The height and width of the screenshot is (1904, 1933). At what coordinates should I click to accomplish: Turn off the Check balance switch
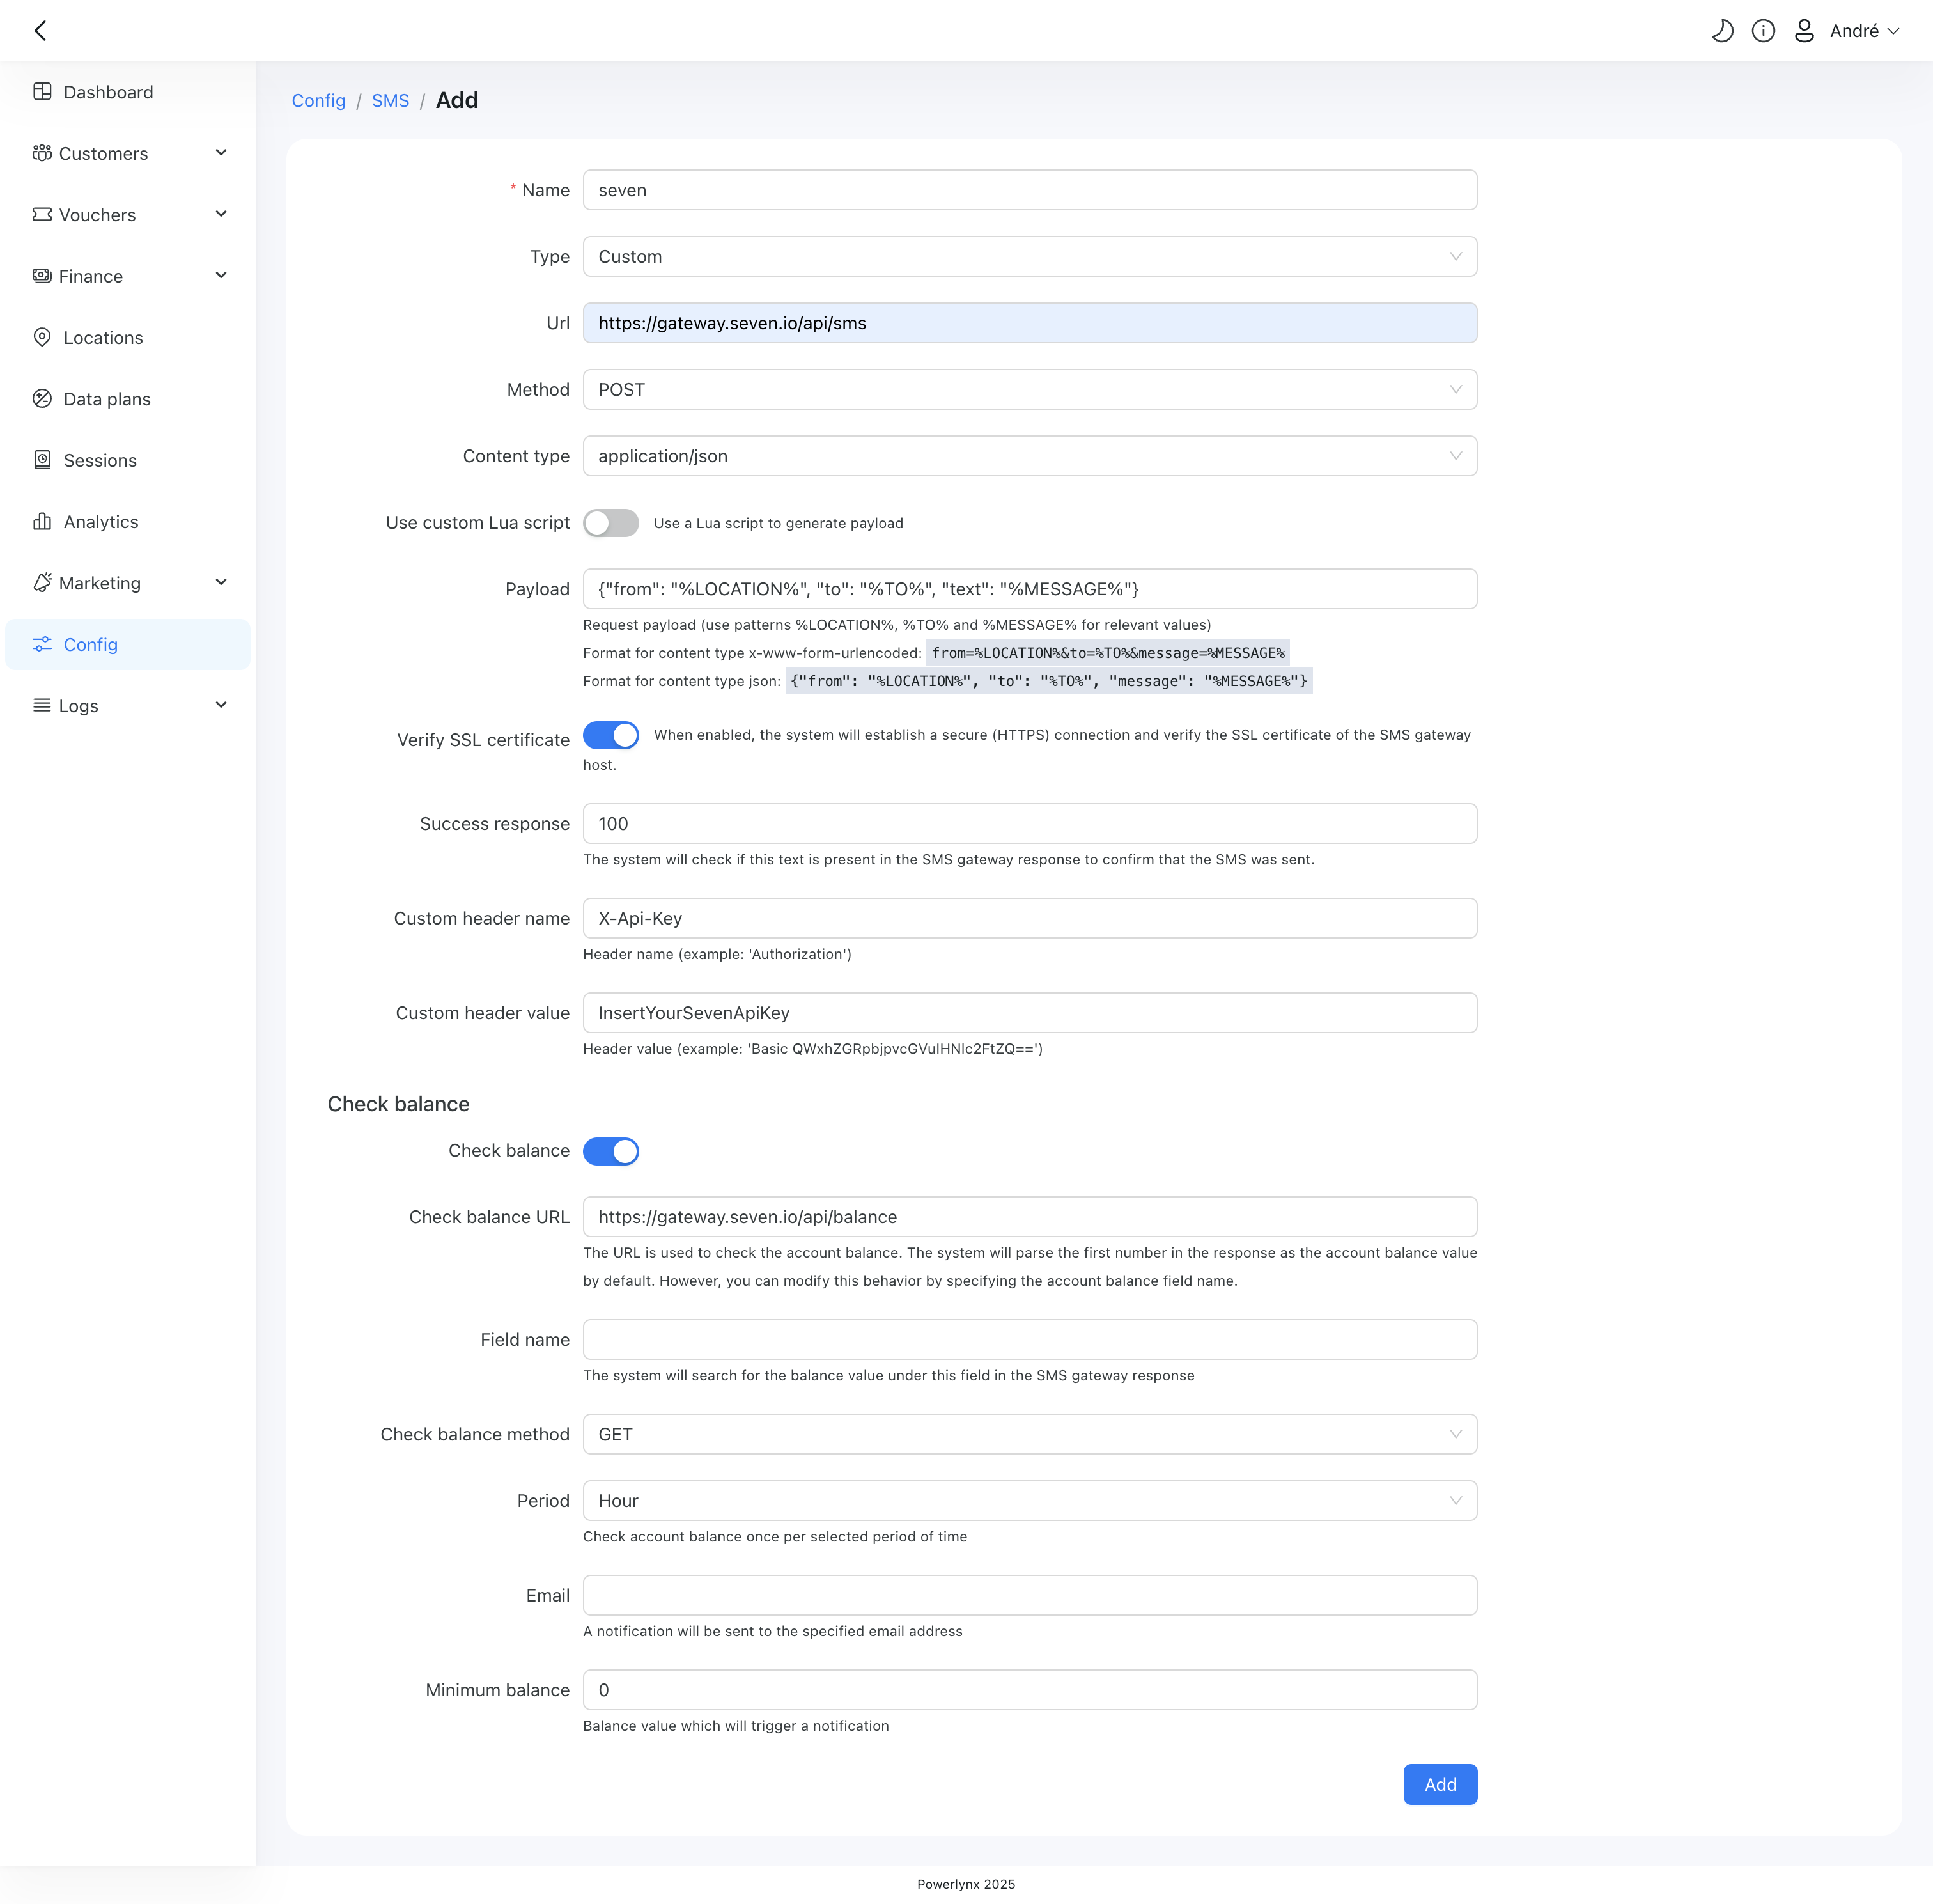610,1151
